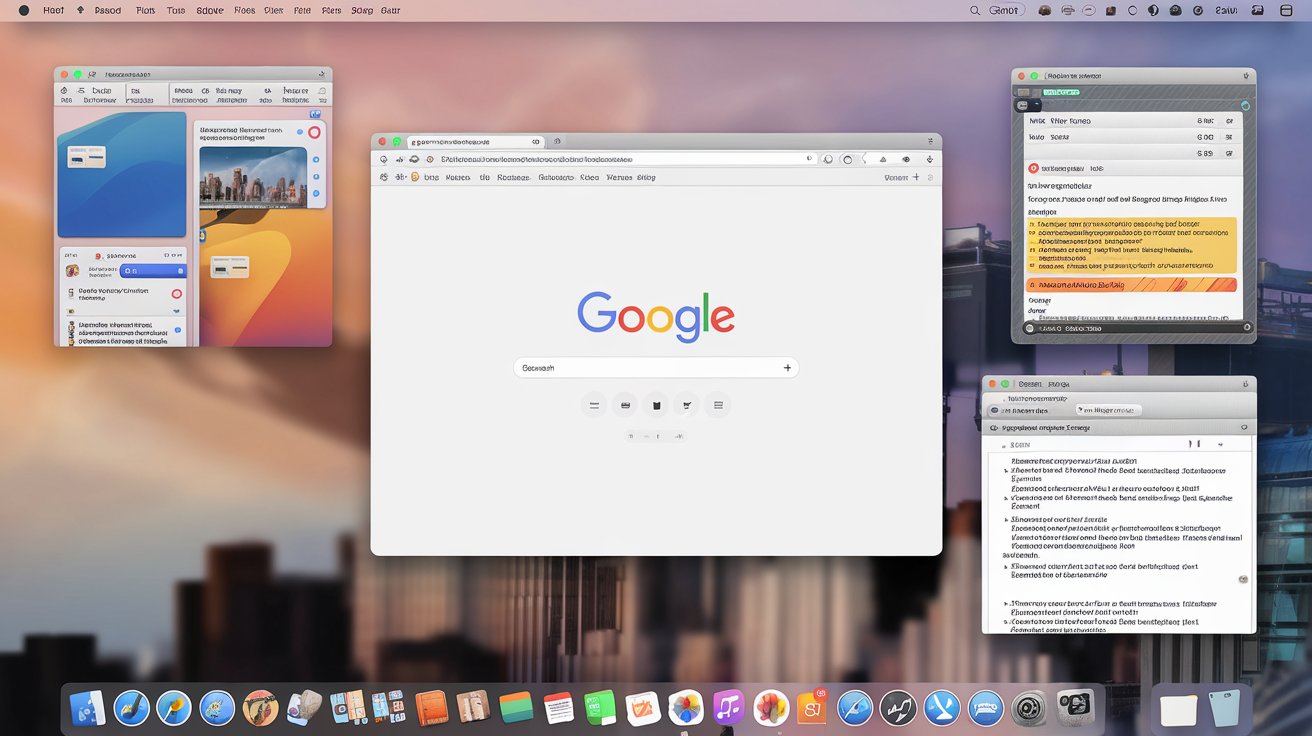
Task: Open a new tab next to the browser tab
Action: coord(558,142)
